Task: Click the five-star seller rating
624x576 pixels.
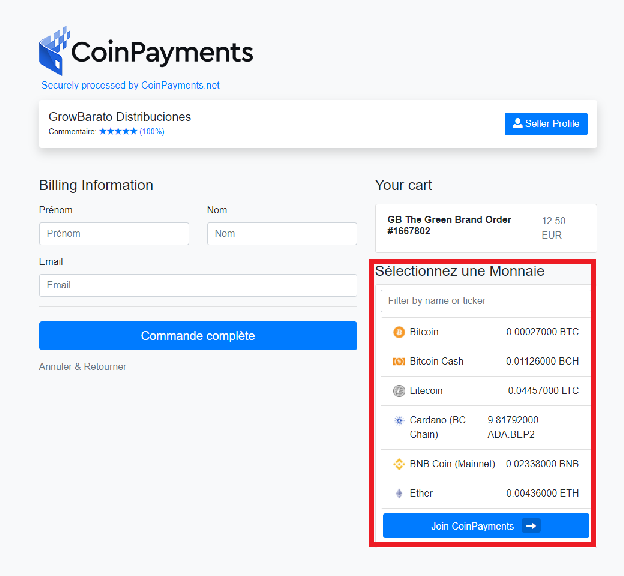Action: coord(118,131)
